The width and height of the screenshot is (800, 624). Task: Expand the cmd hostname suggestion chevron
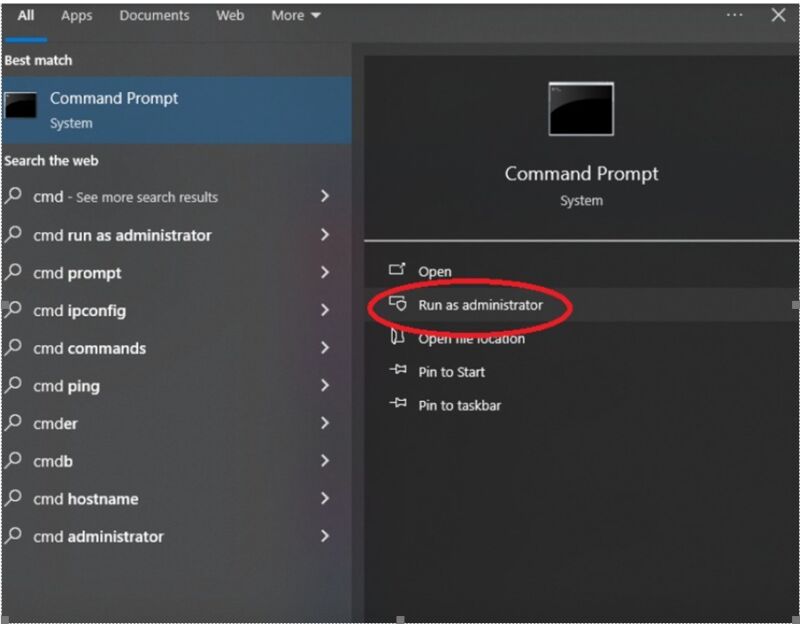click(325, 498)
